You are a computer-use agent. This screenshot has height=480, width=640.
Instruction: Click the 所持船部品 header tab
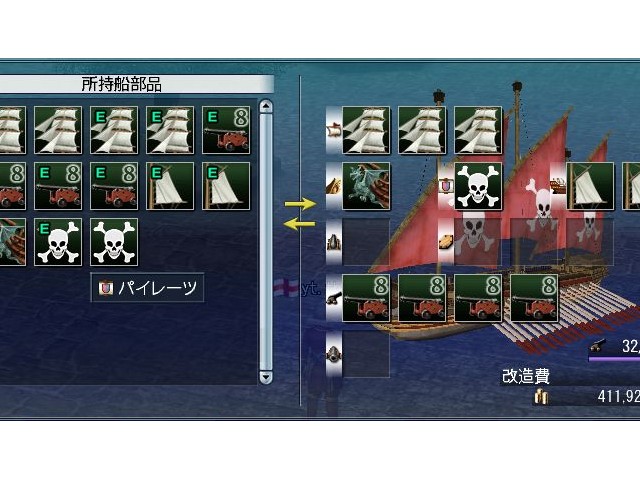122,84
